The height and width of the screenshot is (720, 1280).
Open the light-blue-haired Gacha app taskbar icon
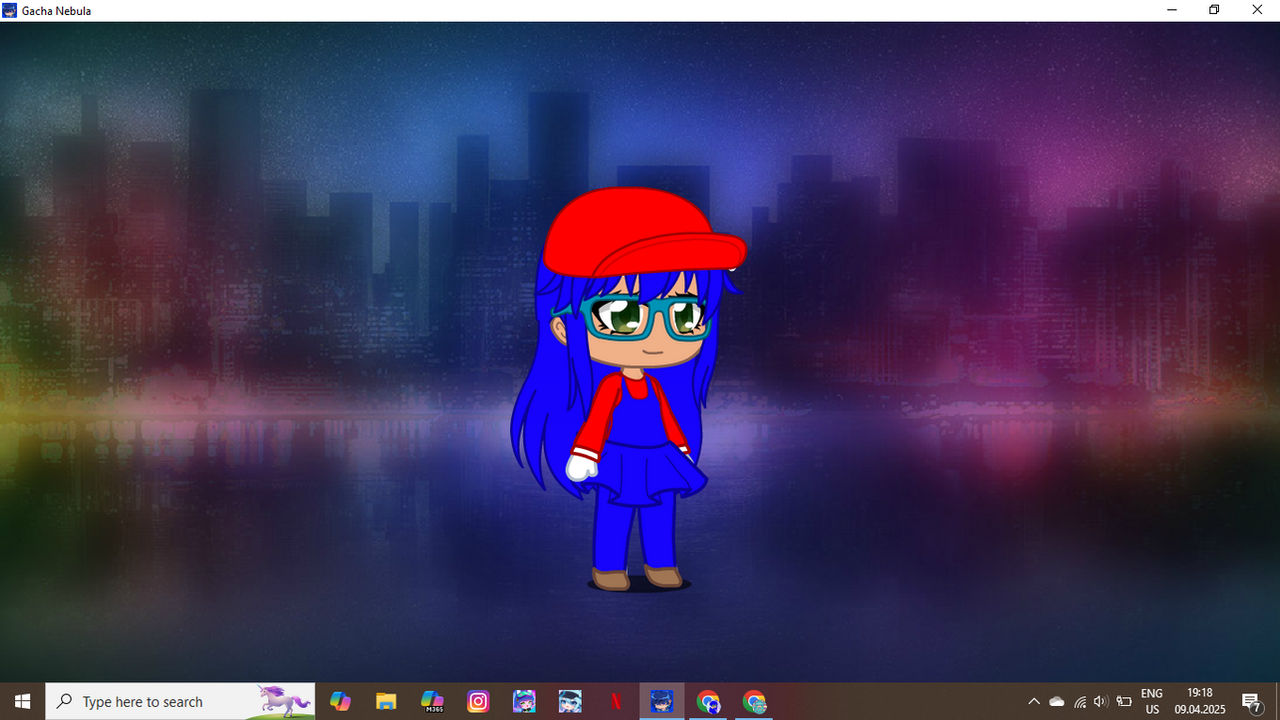(570, 702)
